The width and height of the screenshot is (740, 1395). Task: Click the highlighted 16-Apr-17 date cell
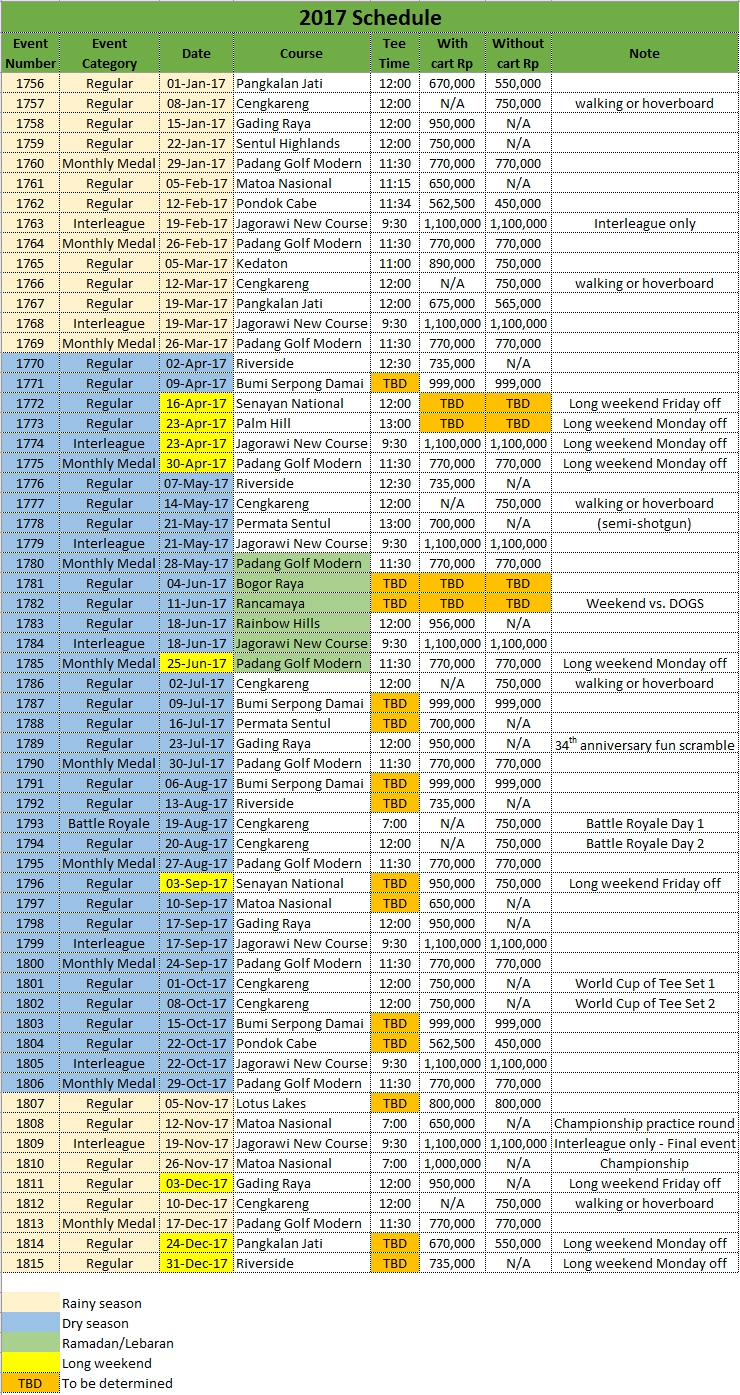(196, 403)
